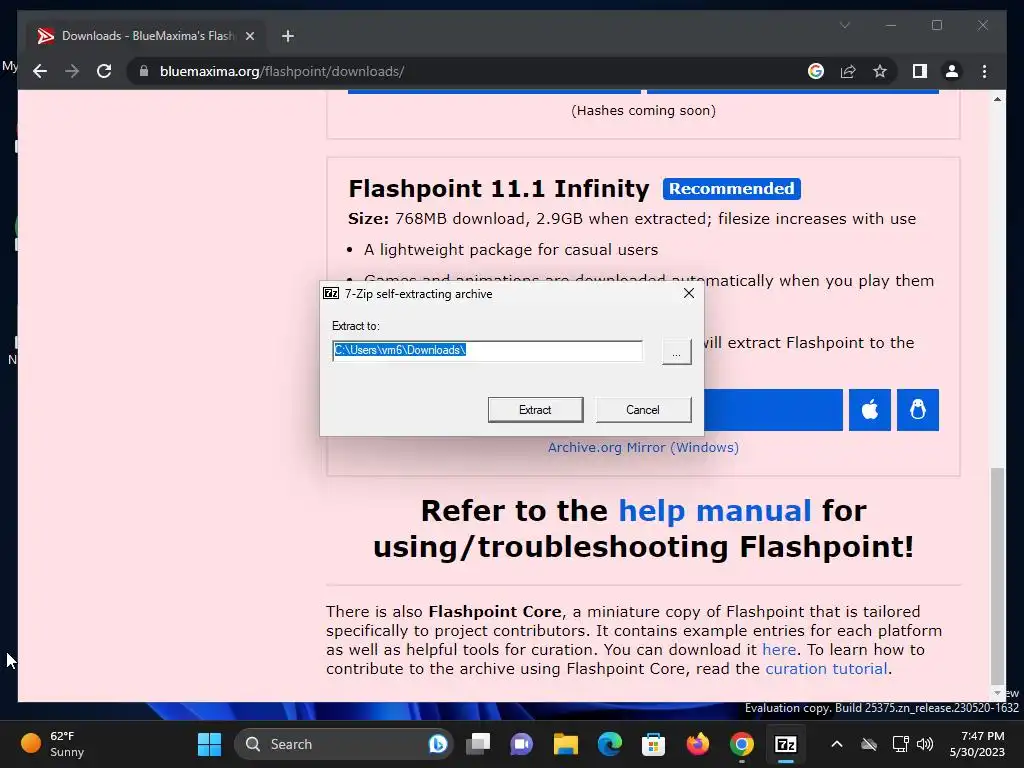Screen dimensions: 1024x768
Task: Open volume tray icon
Action: pos(925,744)
